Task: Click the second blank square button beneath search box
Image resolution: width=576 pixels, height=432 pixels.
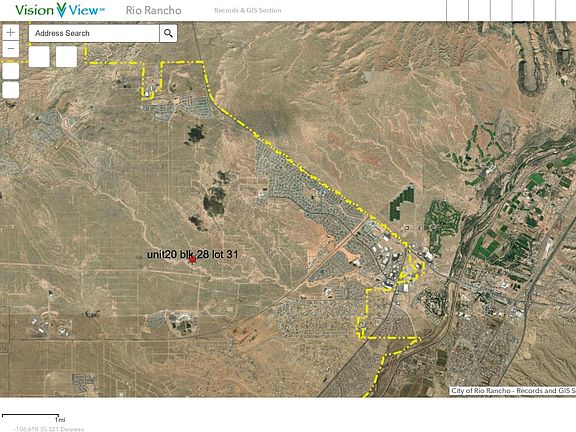Action: (x=66, y=57)
